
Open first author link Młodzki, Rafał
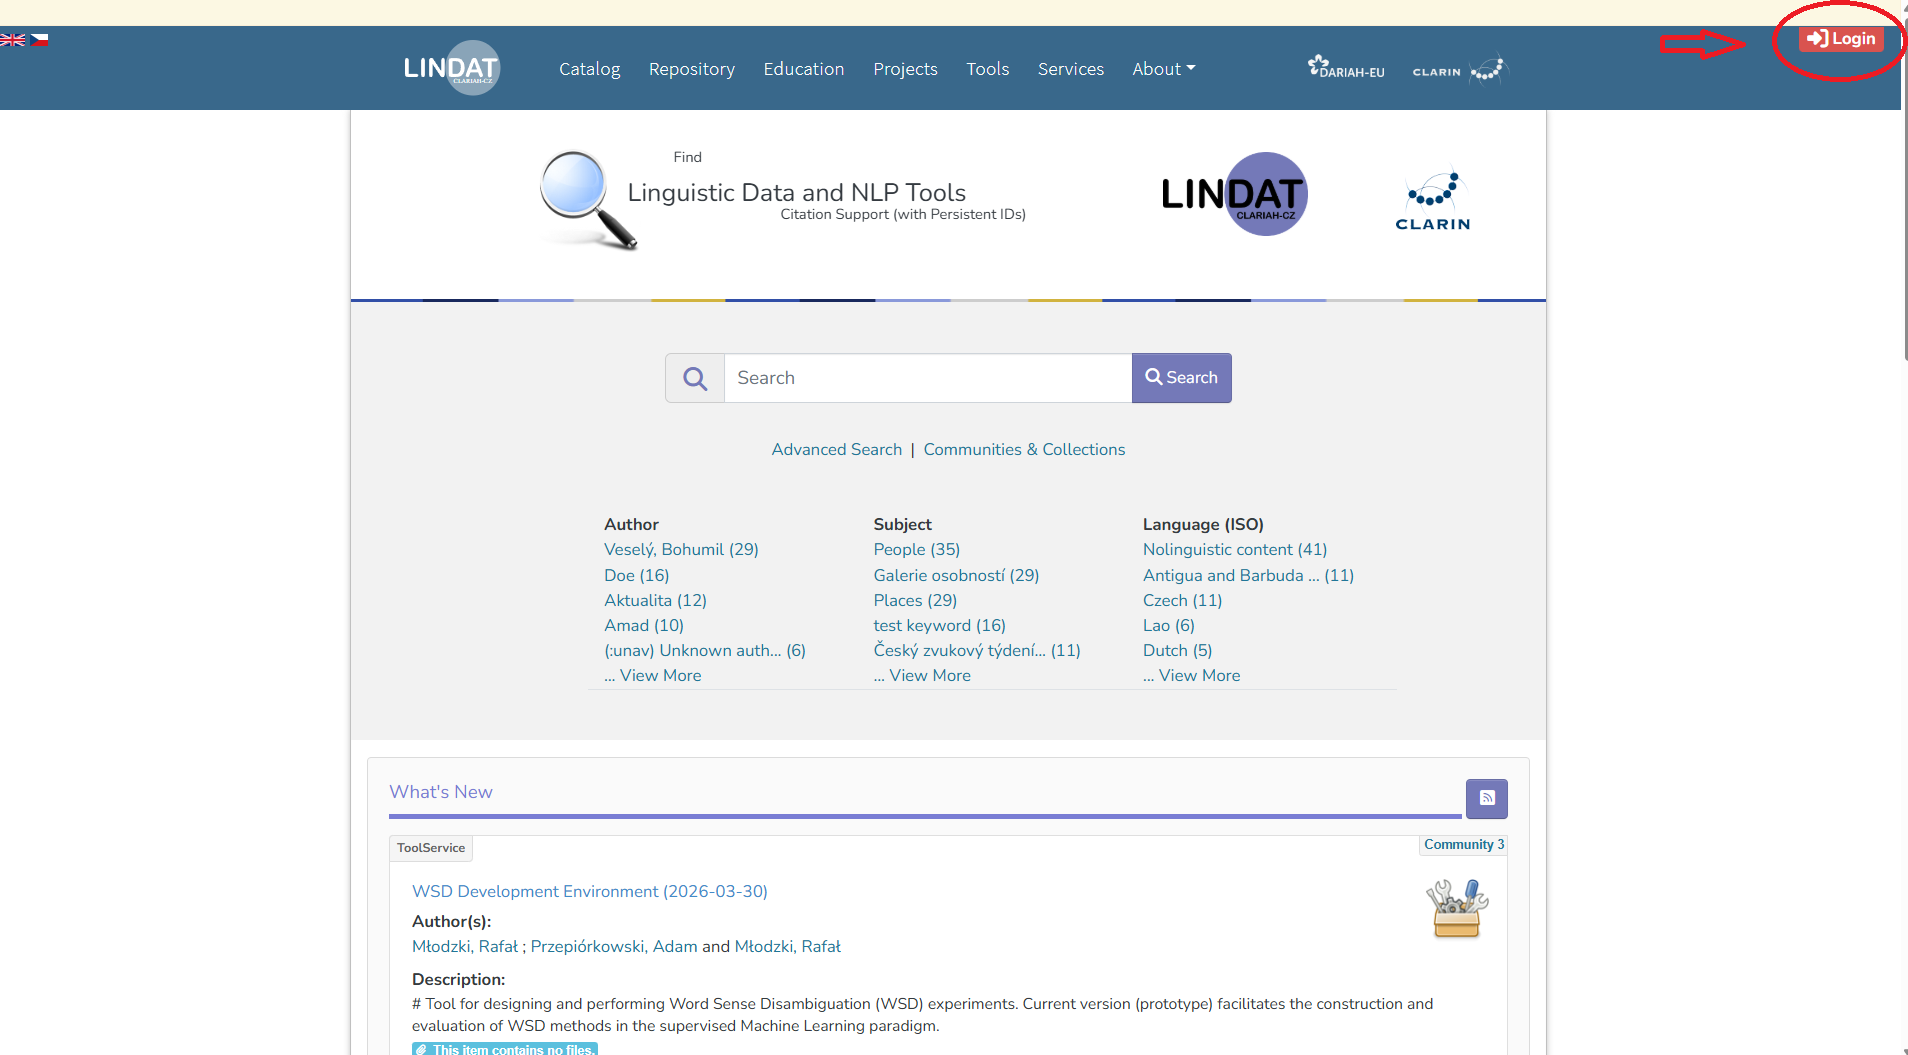click(465, 946)
